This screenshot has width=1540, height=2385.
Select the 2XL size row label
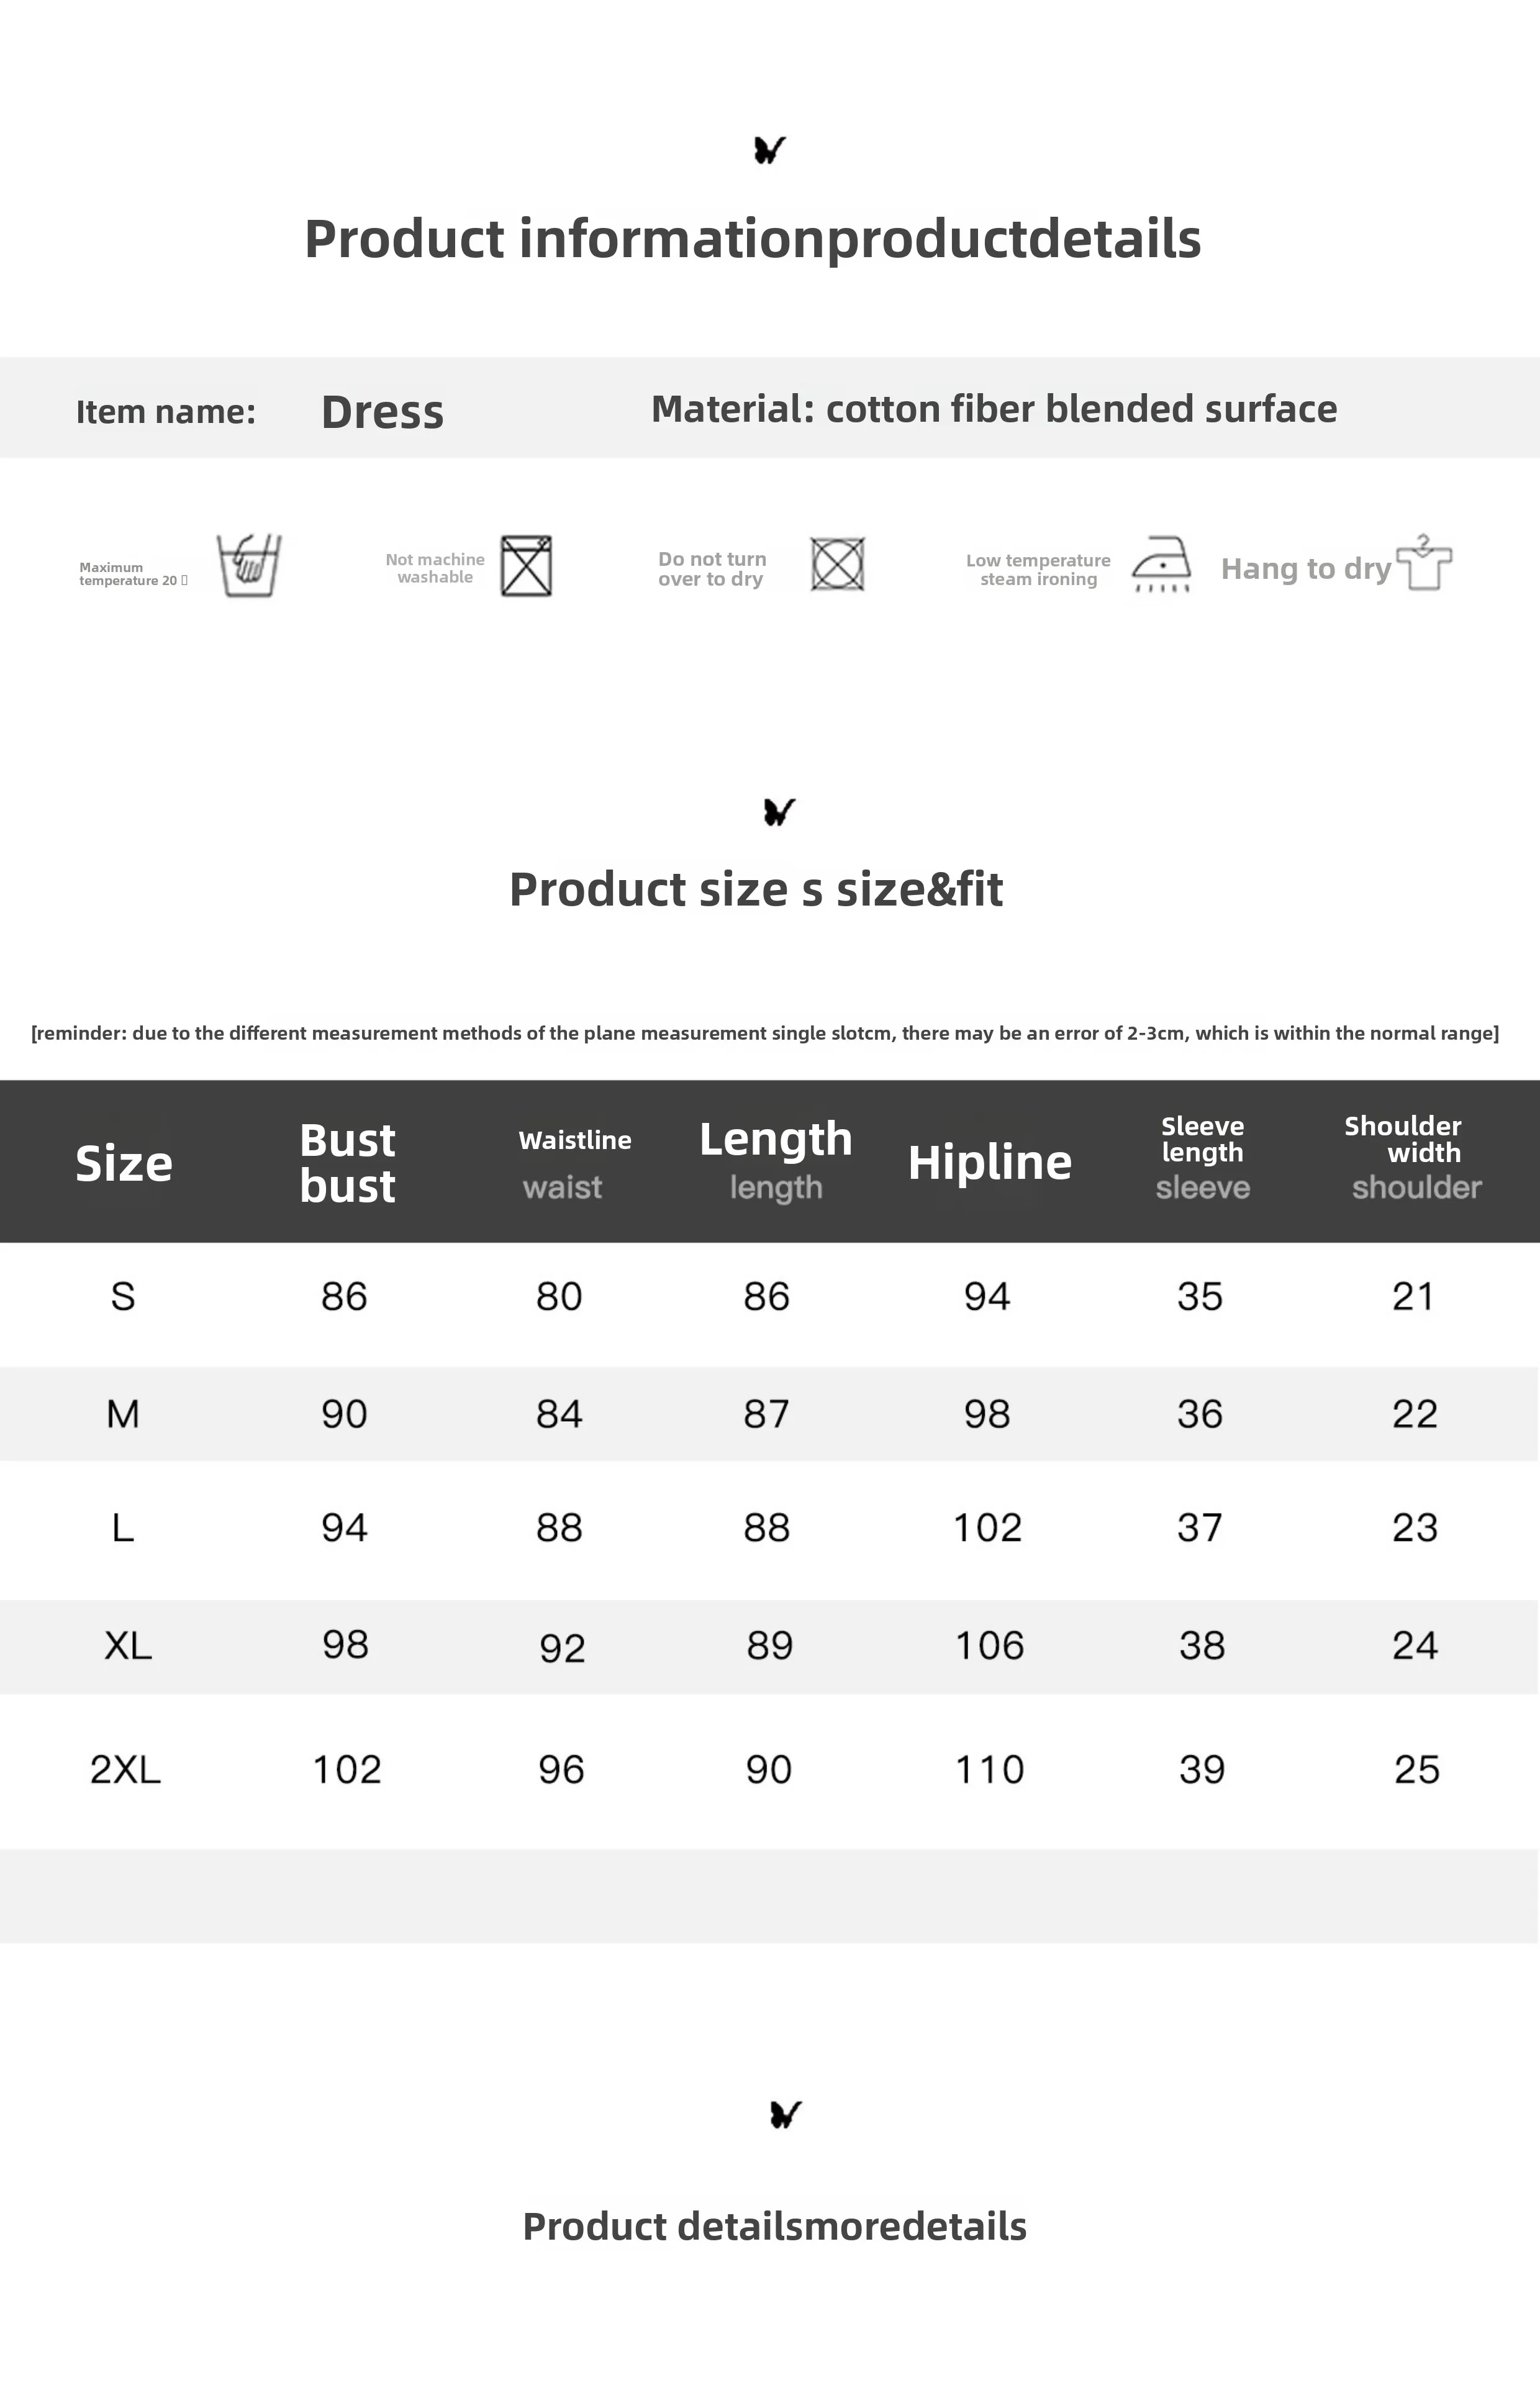pyautogui.click(x=125, y=1769)
